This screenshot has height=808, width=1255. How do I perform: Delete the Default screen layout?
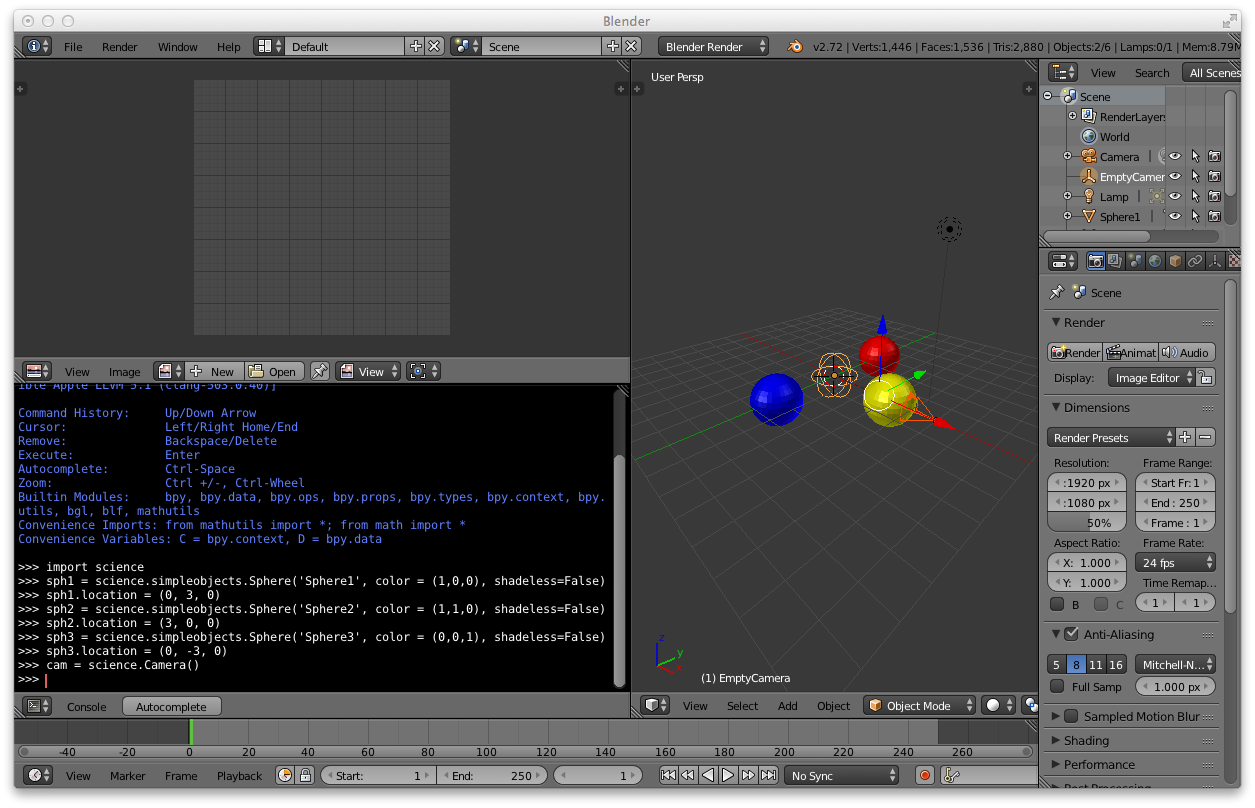click(x=434, y=46)
